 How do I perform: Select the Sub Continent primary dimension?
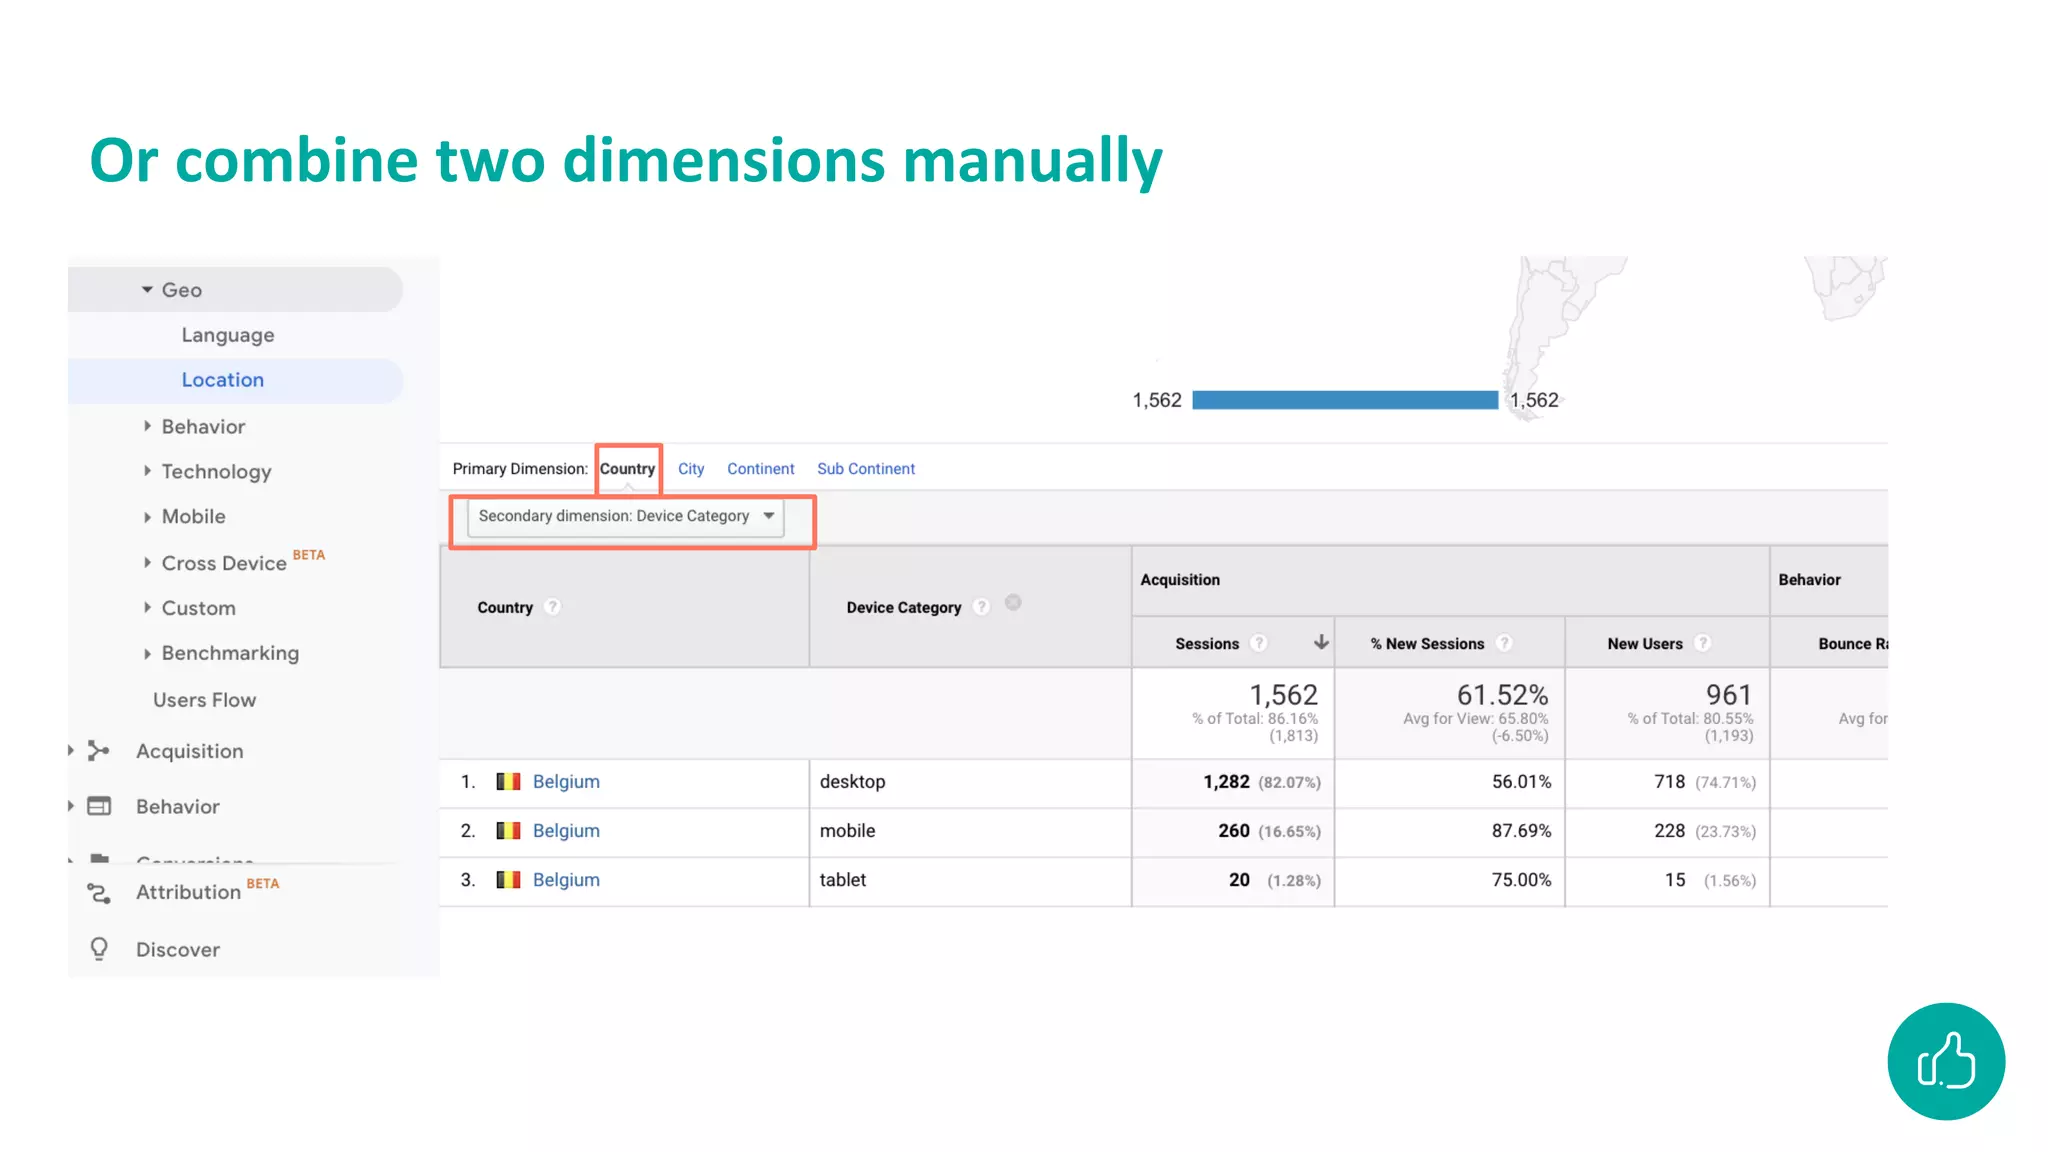pyautogui.click(x=865, y=469)
